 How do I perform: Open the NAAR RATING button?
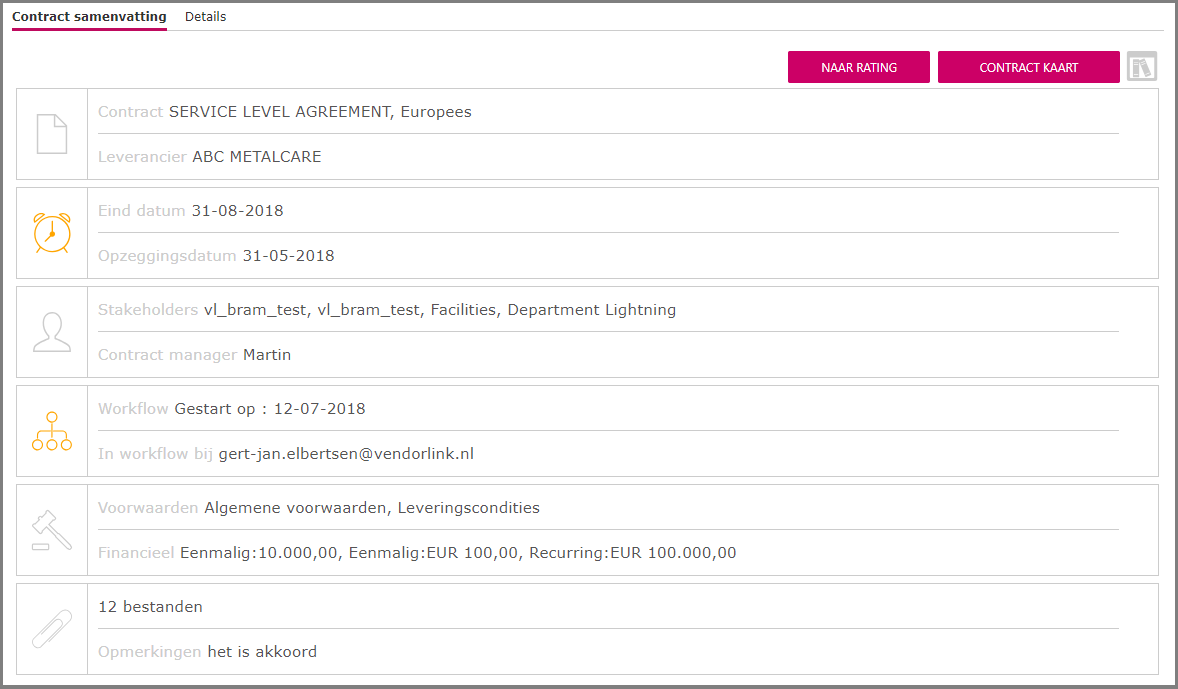(859, 67)
